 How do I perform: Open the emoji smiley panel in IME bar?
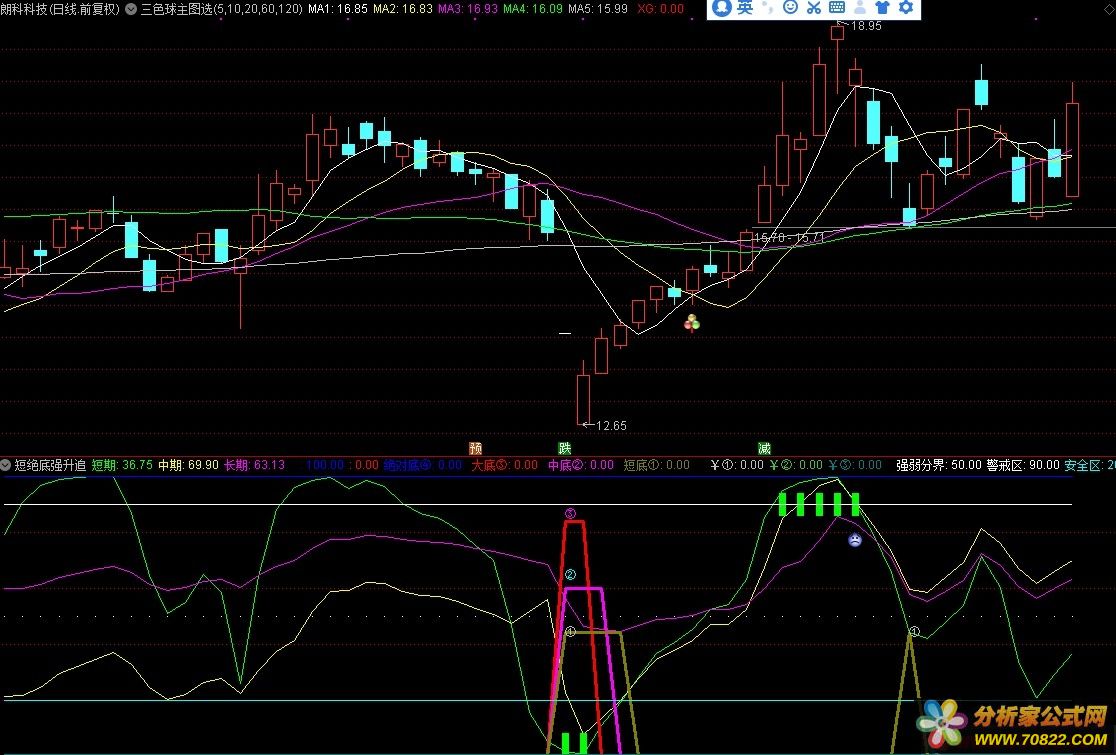(790, 8)
